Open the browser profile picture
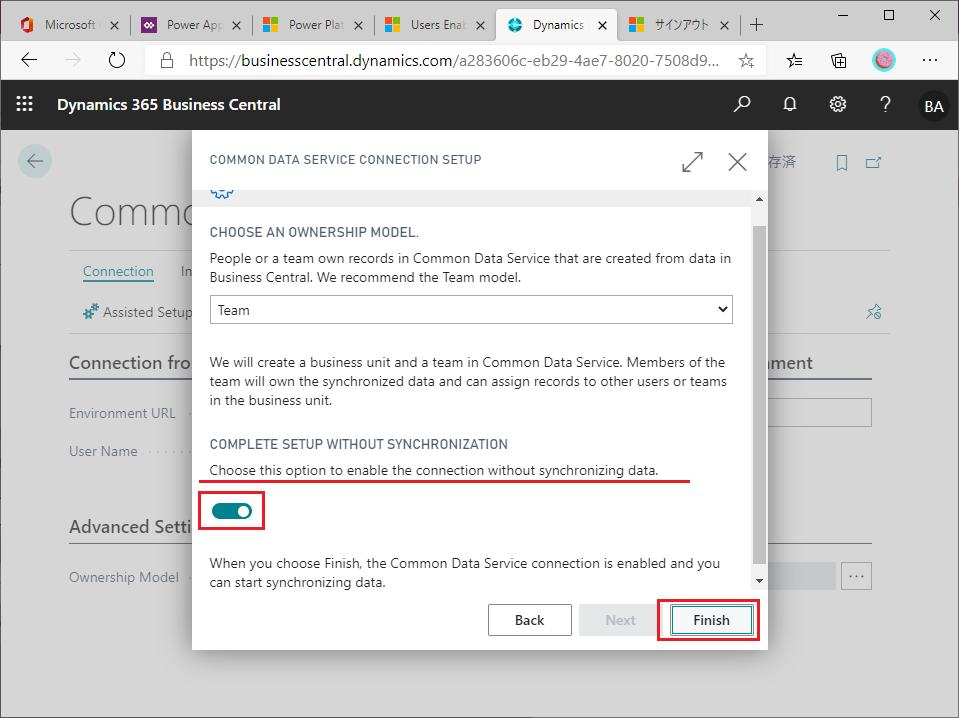The image size is (959, 718). coord(883,60)
